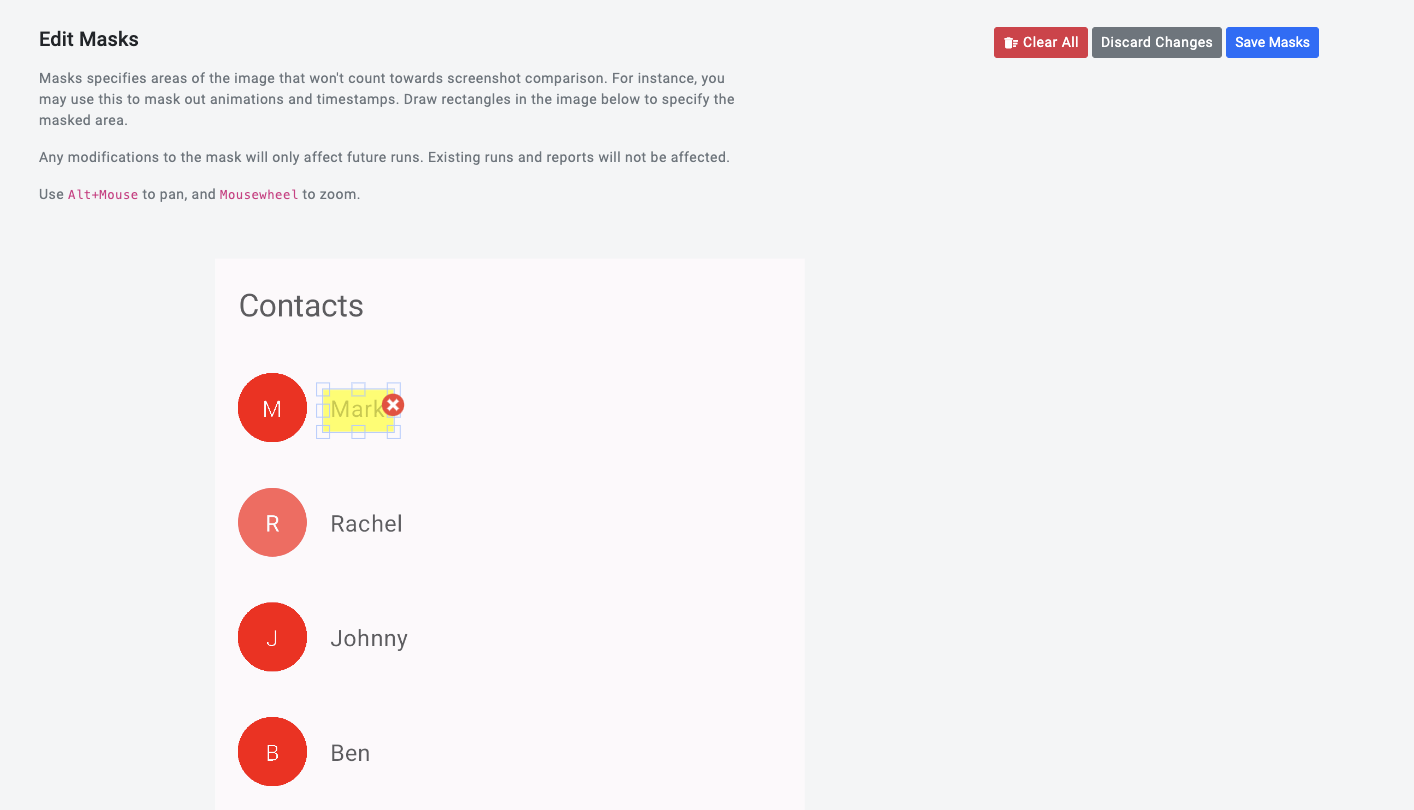Save the masks
The image size is (1414, 810).
tap(1272, 42)
